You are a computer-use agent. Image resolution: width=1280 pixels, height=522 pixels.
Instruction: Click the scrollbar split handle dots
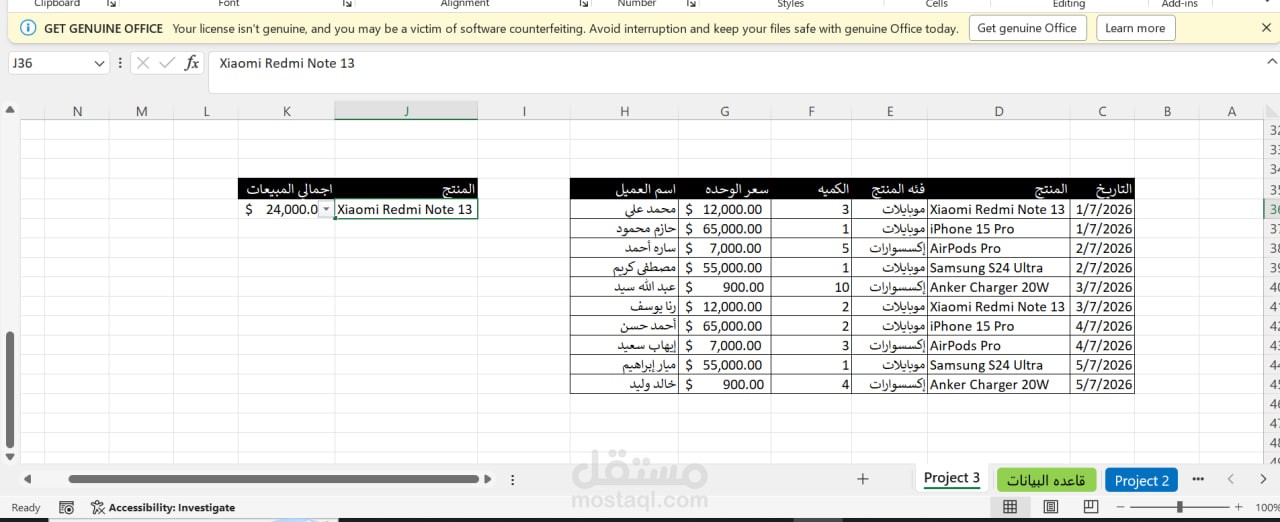(x=513, y=479)
